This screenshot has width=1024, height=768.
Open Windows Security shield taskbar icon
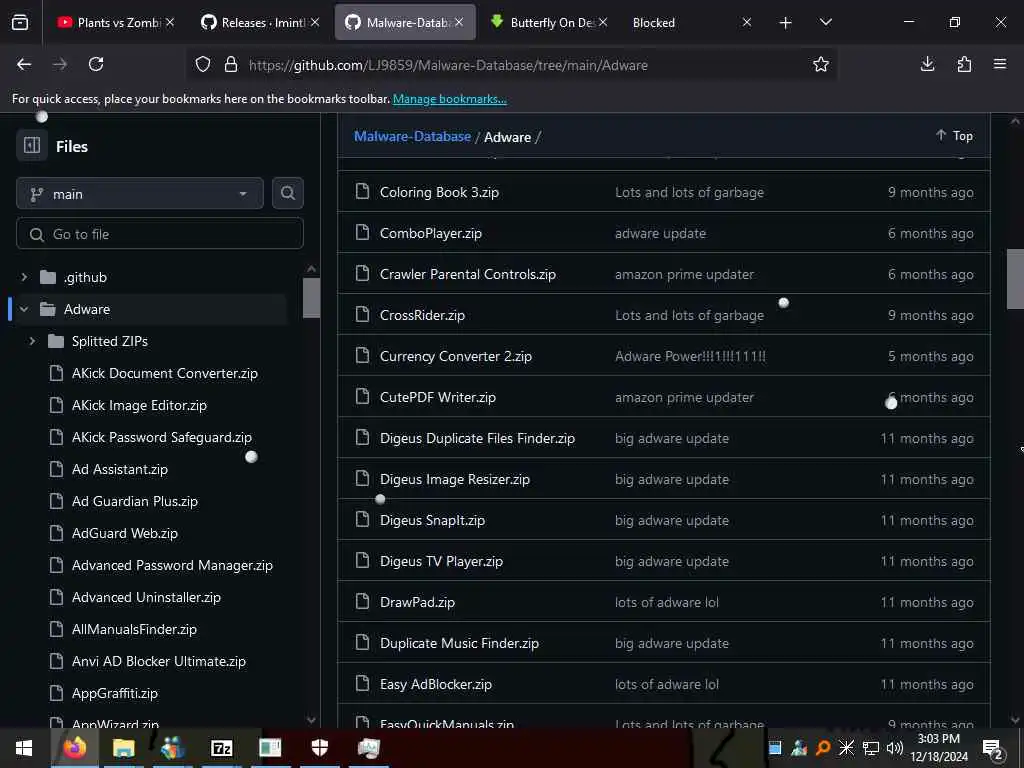[319, 748]
